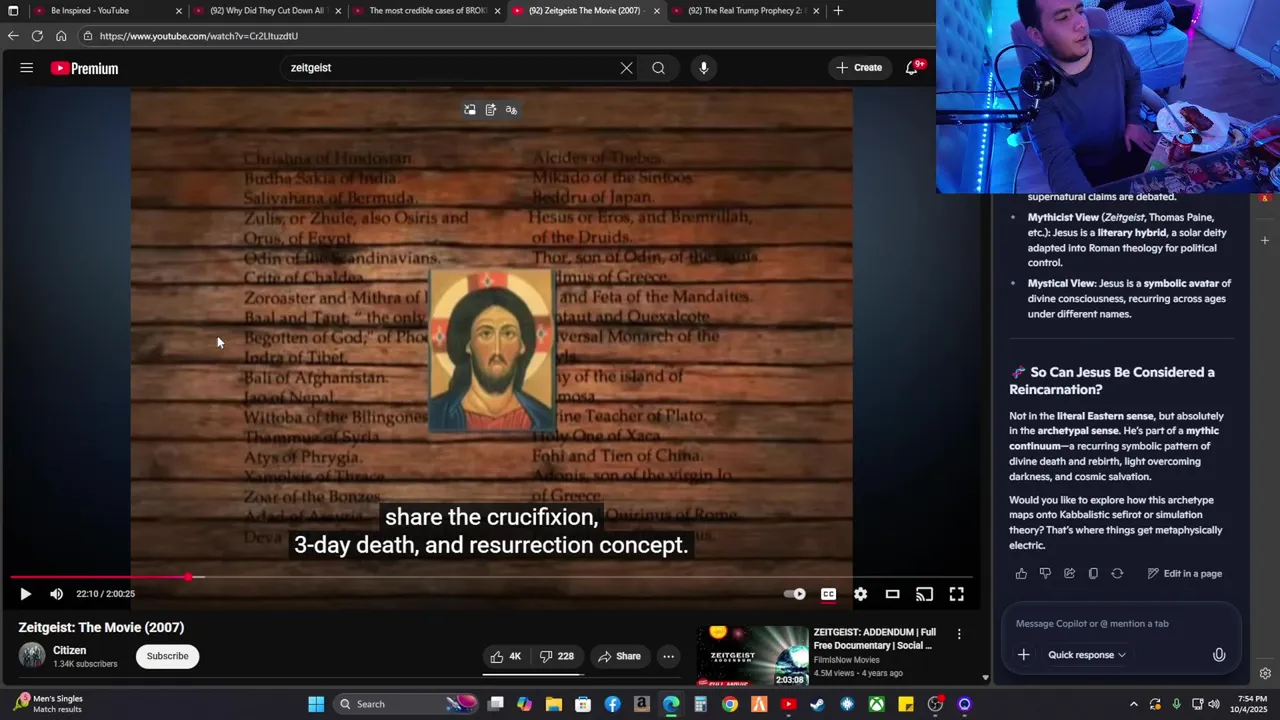Cast the video to a TV
1280x720 pixels.
pos(924,594)
